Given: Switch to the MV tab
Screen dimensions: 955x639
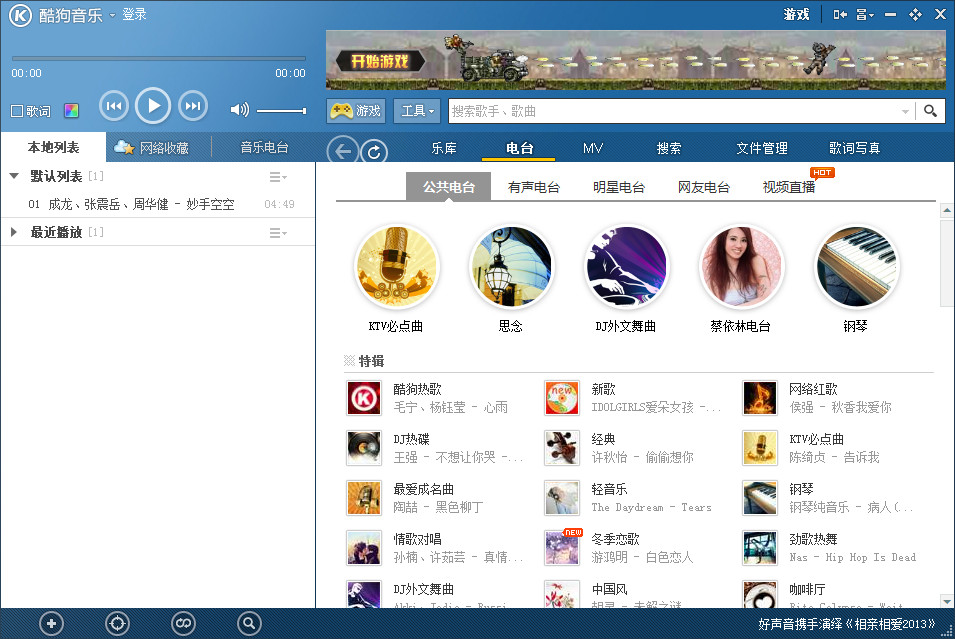Looking at the screenshot, I should pos(593,148).
